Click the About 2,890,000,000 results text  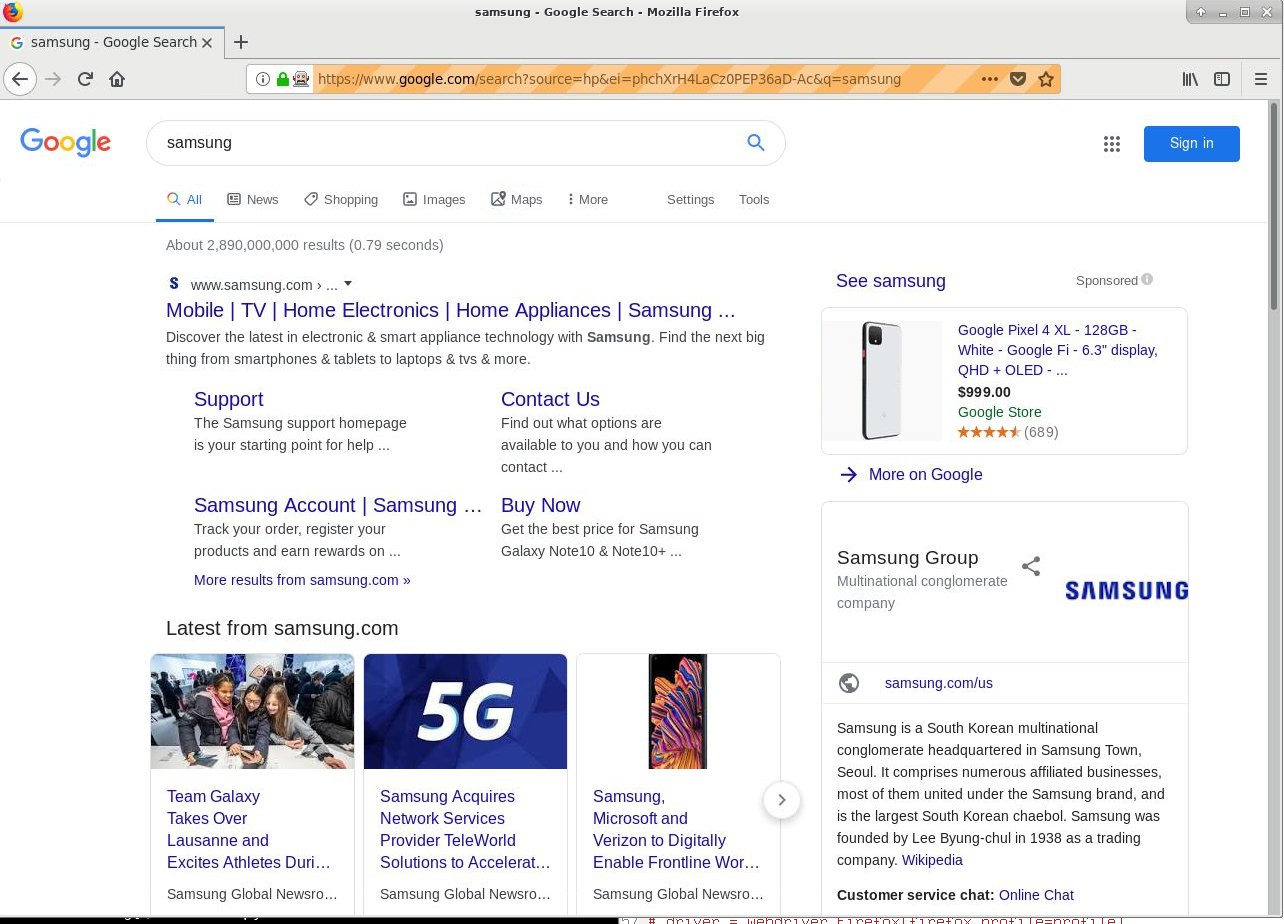pyautogui.click(x=305, y=245)
